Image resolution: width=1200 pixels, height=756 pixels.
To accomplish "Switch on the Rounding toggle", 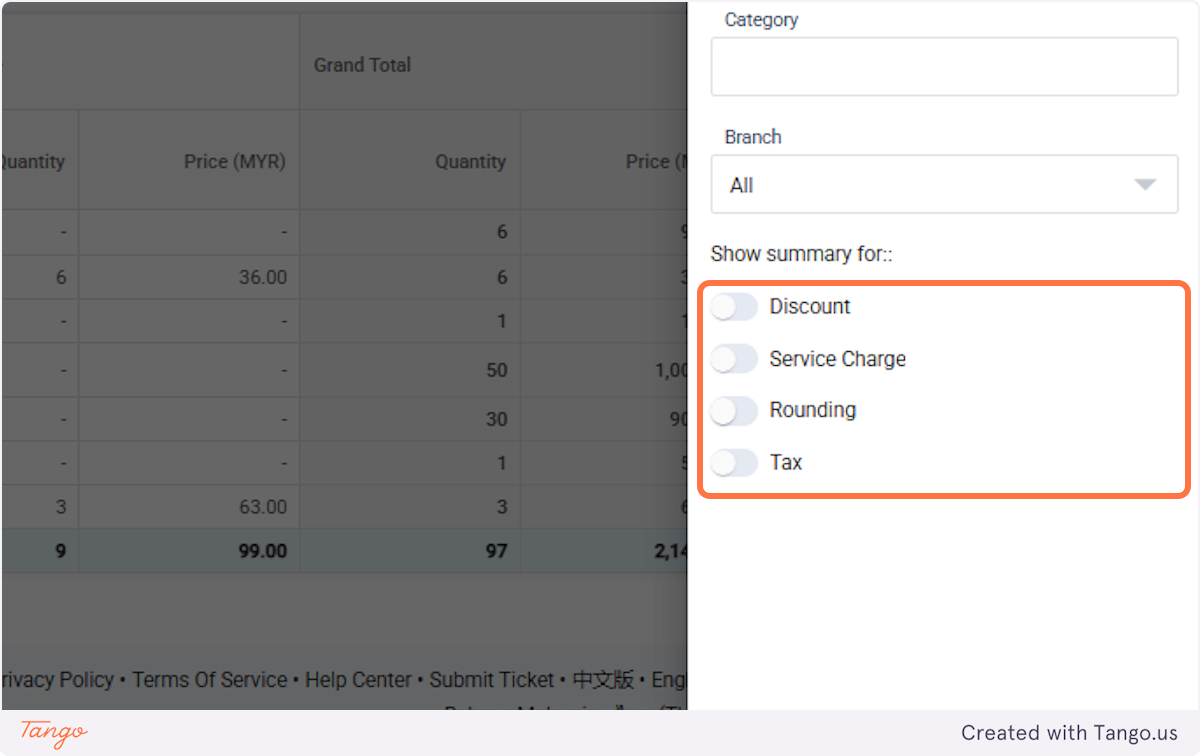I will tap(735, 410).
